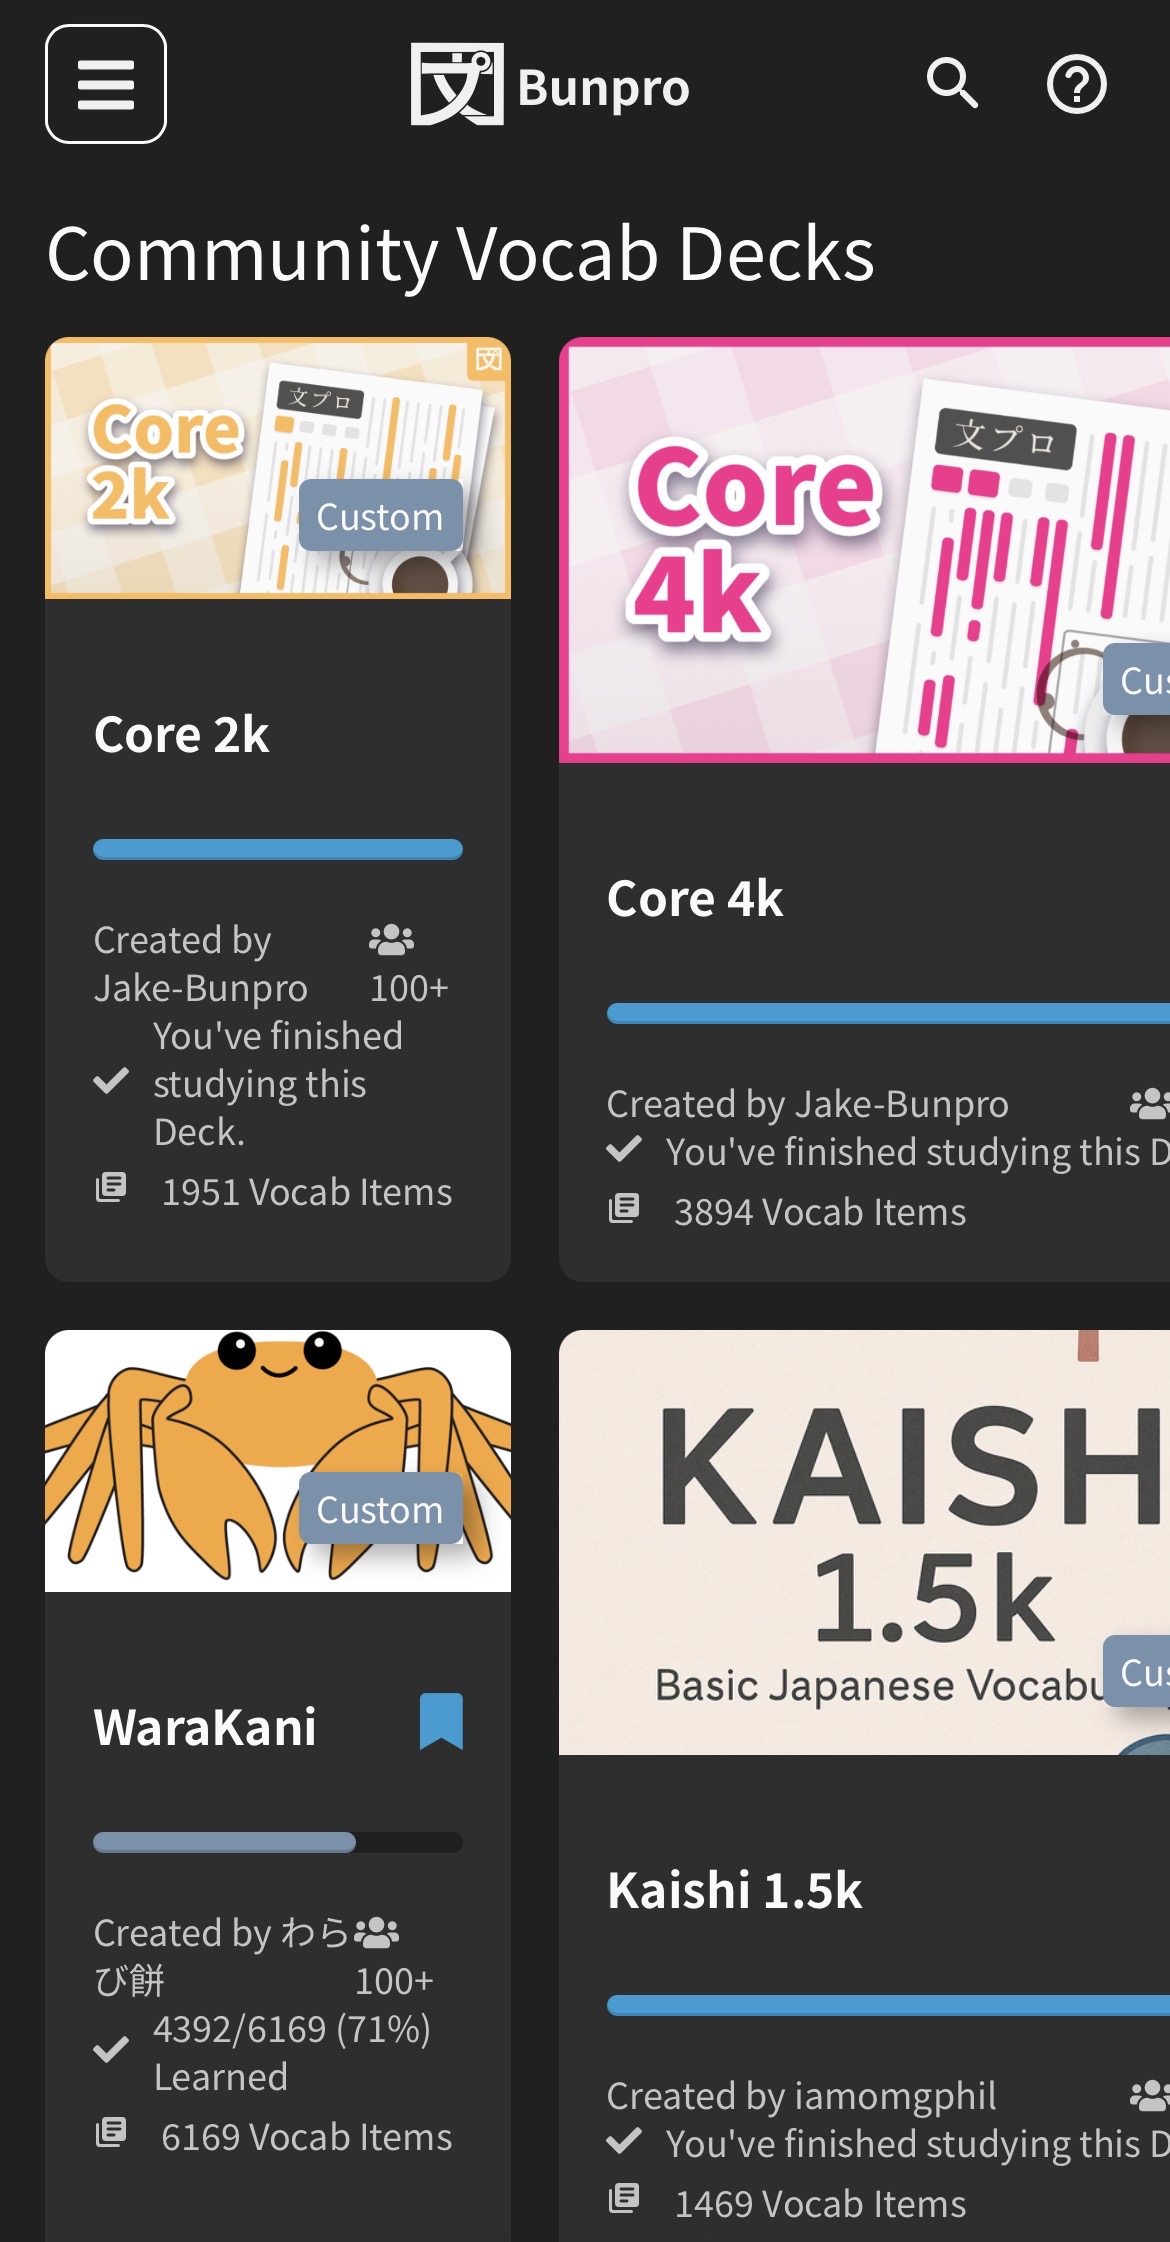
Task: Click WaraKani vocab items list icon
Action: pos(111,2133)
